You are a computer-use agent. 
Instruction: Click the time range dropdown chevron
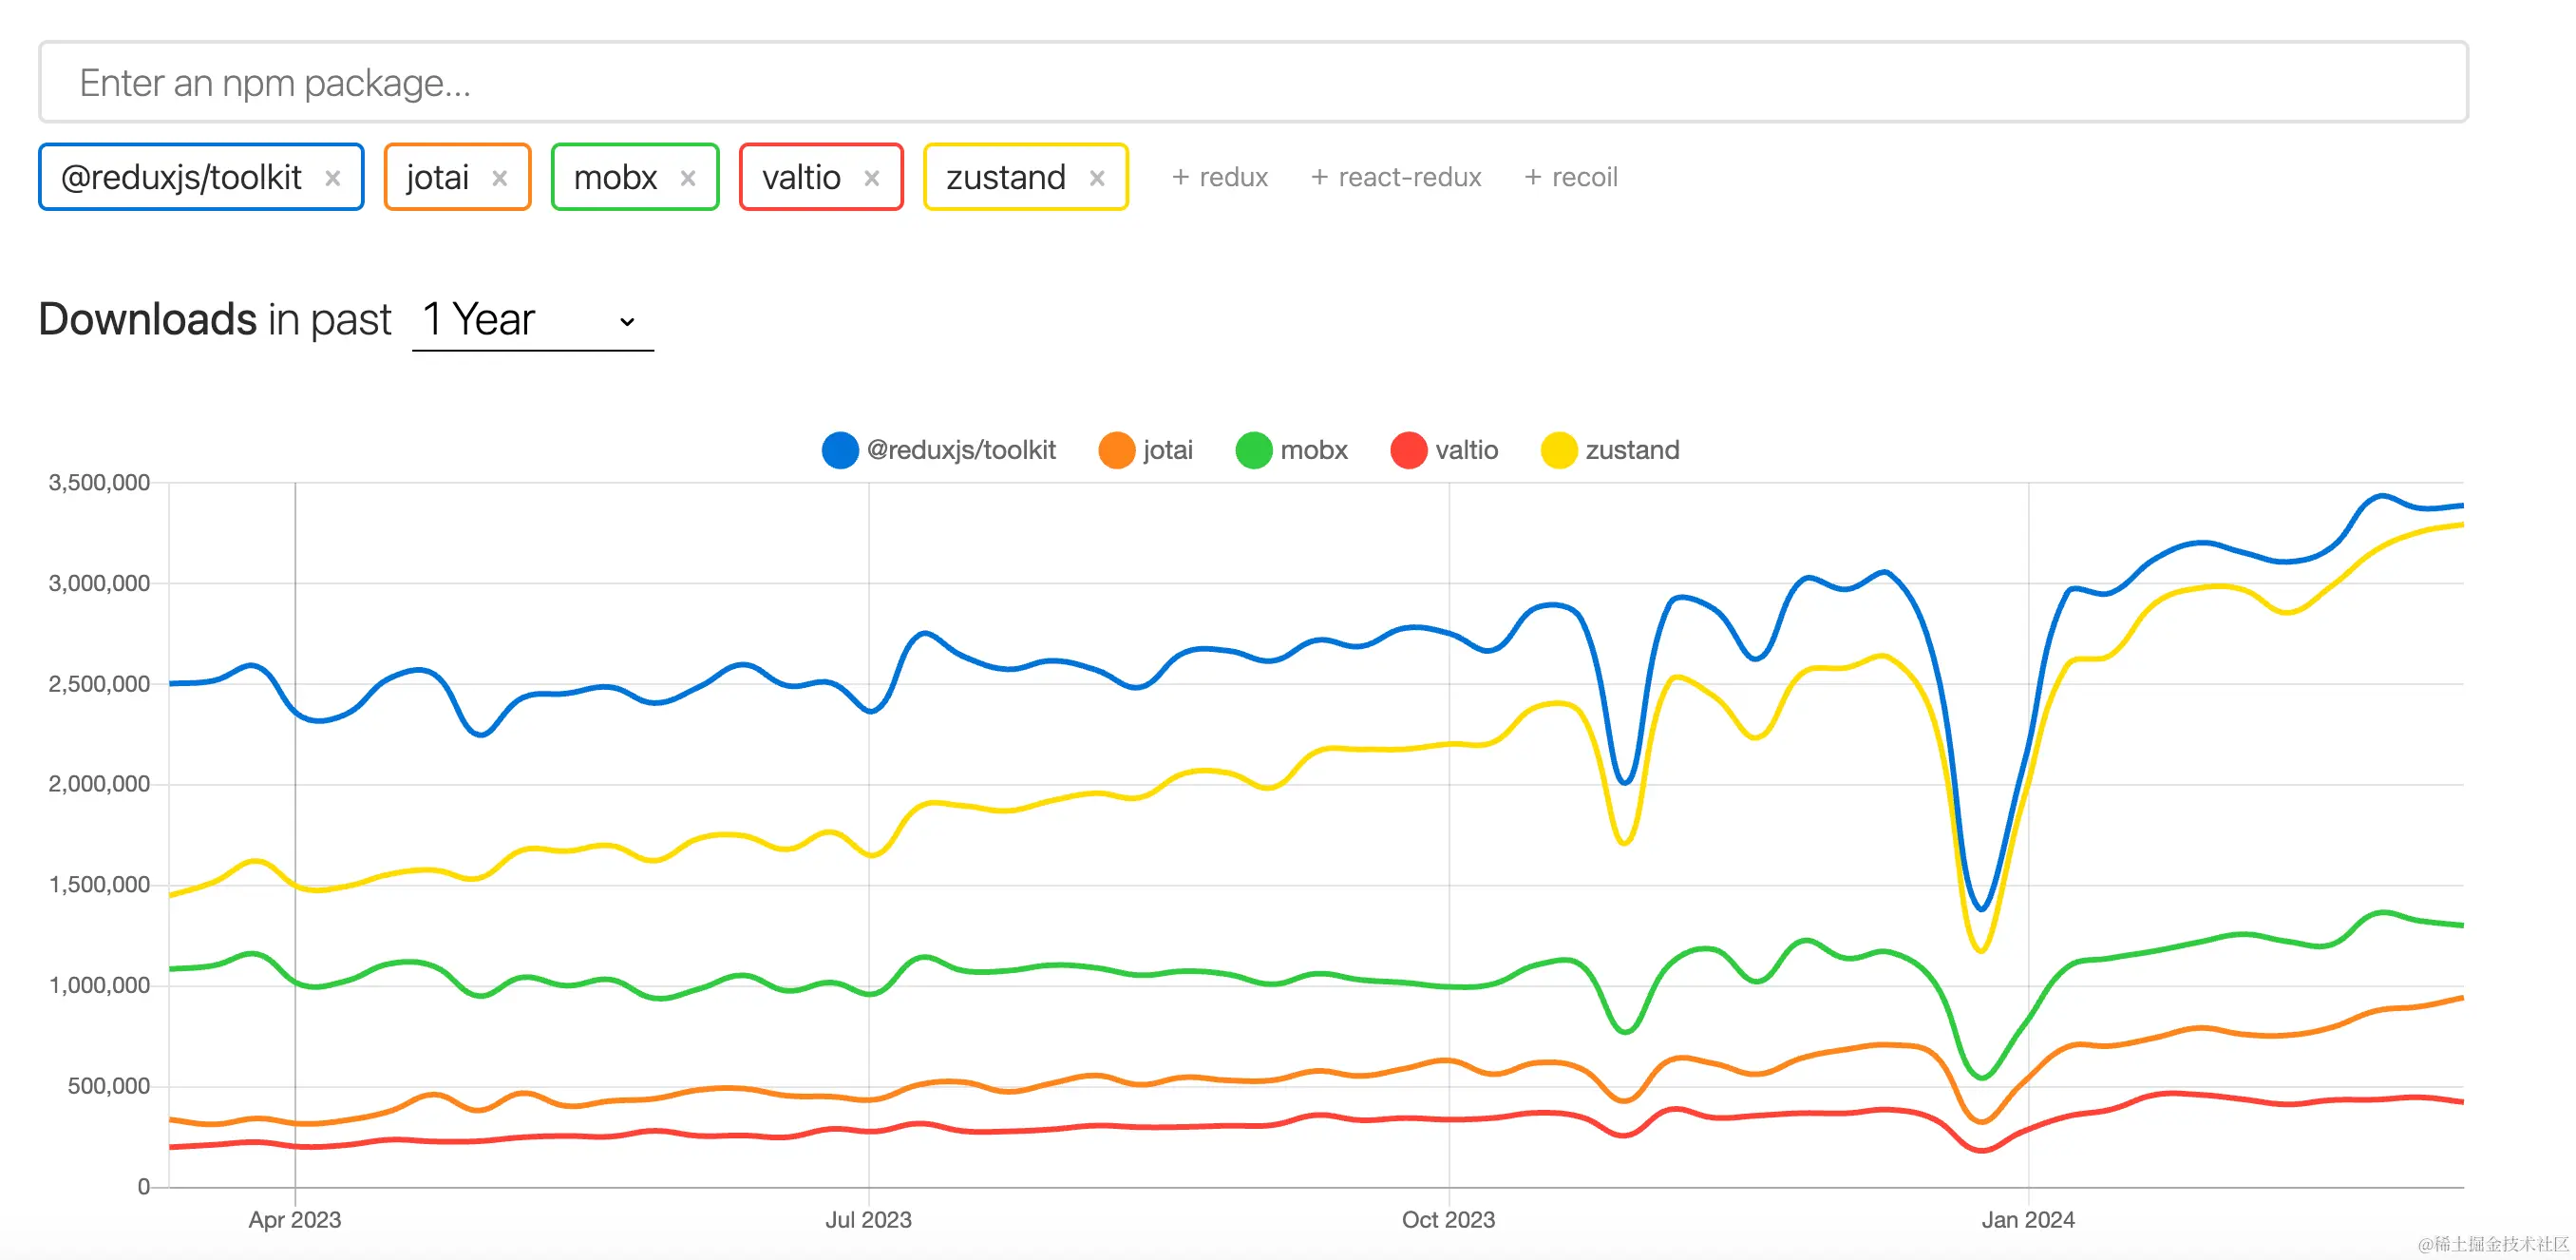[x=627, y=321]
